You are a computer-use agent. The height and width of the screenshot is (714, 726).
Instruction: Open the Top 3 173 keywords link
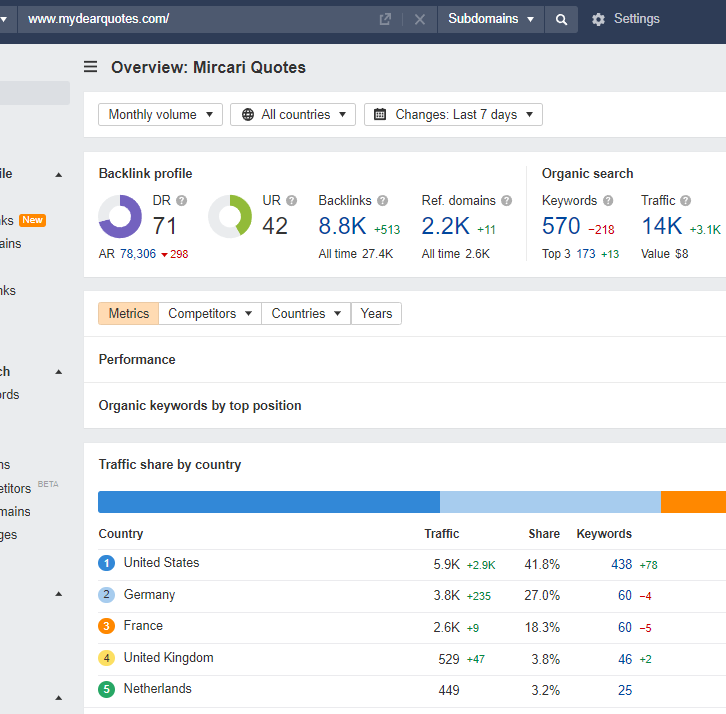(586, 254)
